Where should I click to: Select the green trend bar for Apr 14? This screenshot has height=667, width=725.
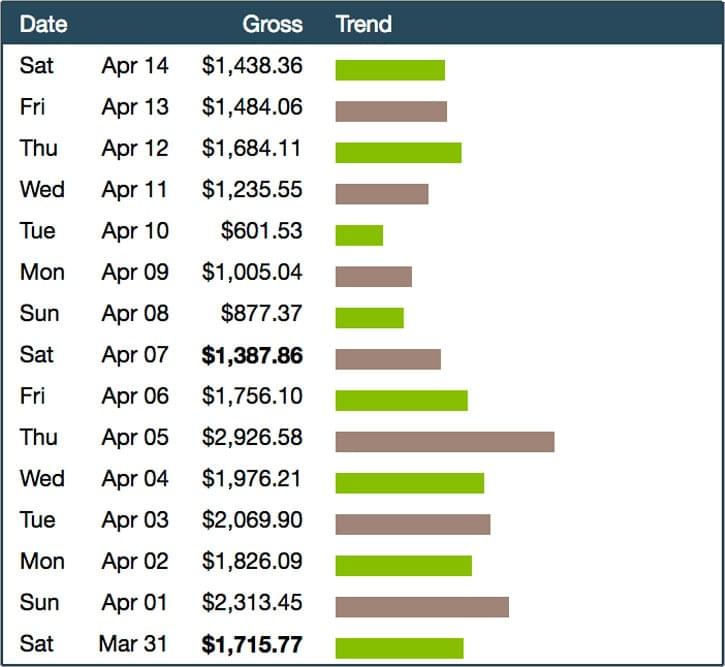click(x=390, y=70)
